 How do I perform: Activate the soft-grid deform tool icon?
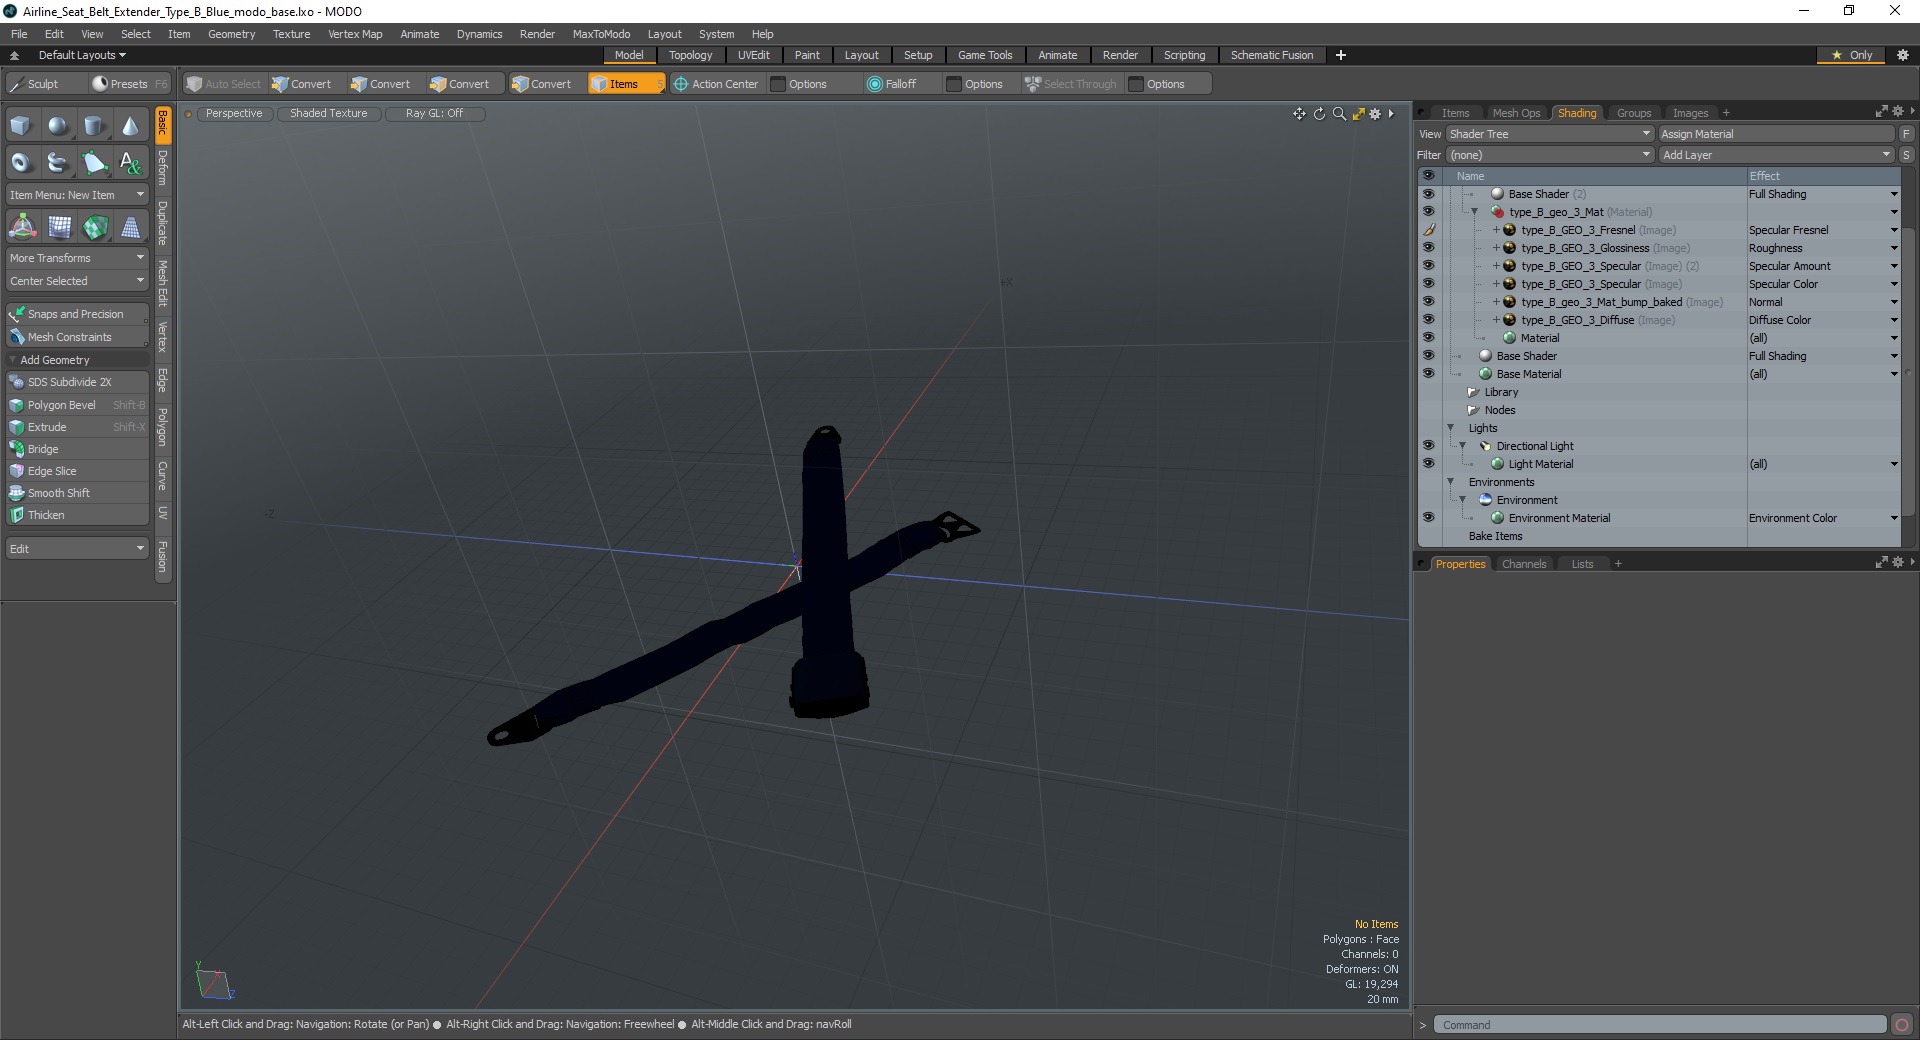pos(59,227)
